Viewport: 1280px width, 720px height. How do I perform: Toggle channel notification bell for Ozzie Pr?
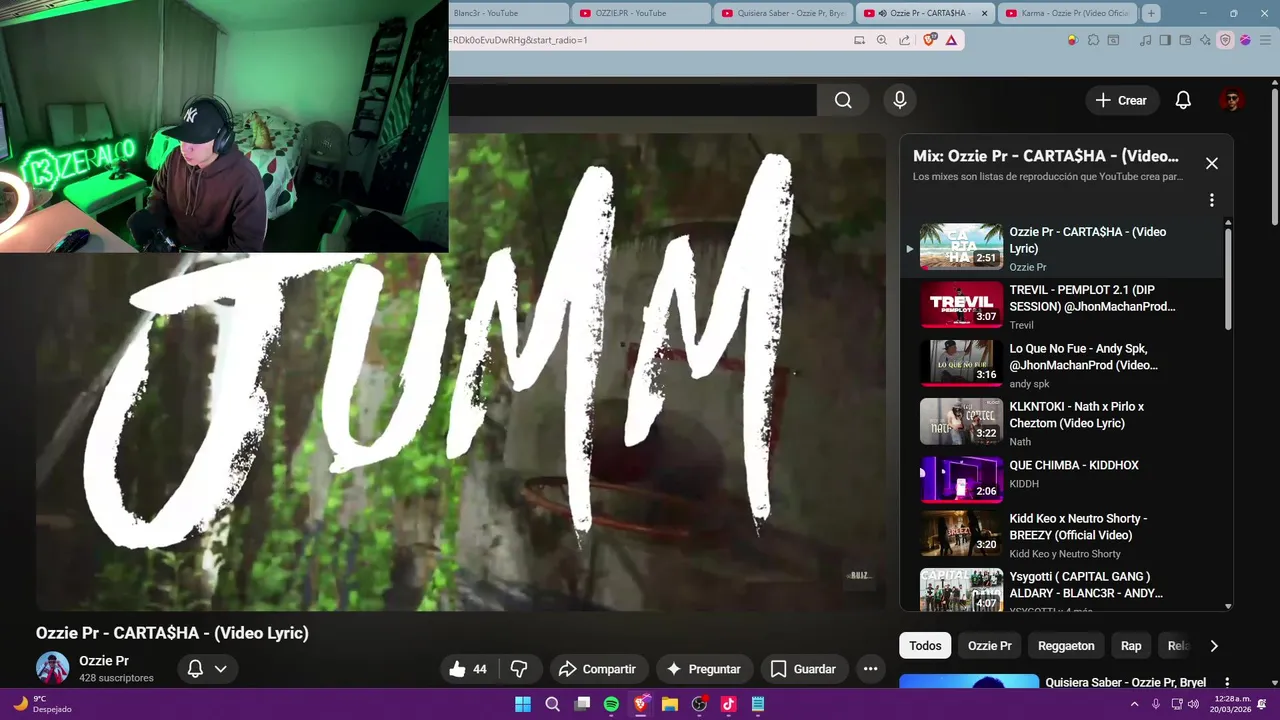tap(195, 669)
